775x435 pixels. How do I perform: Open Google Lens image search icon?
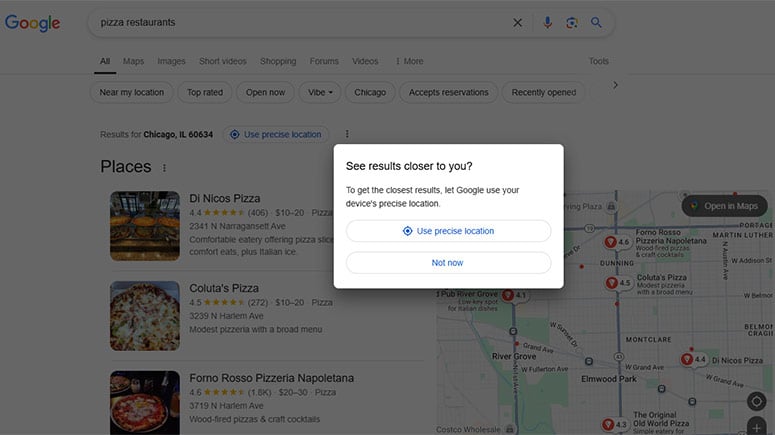coord(572,23)
